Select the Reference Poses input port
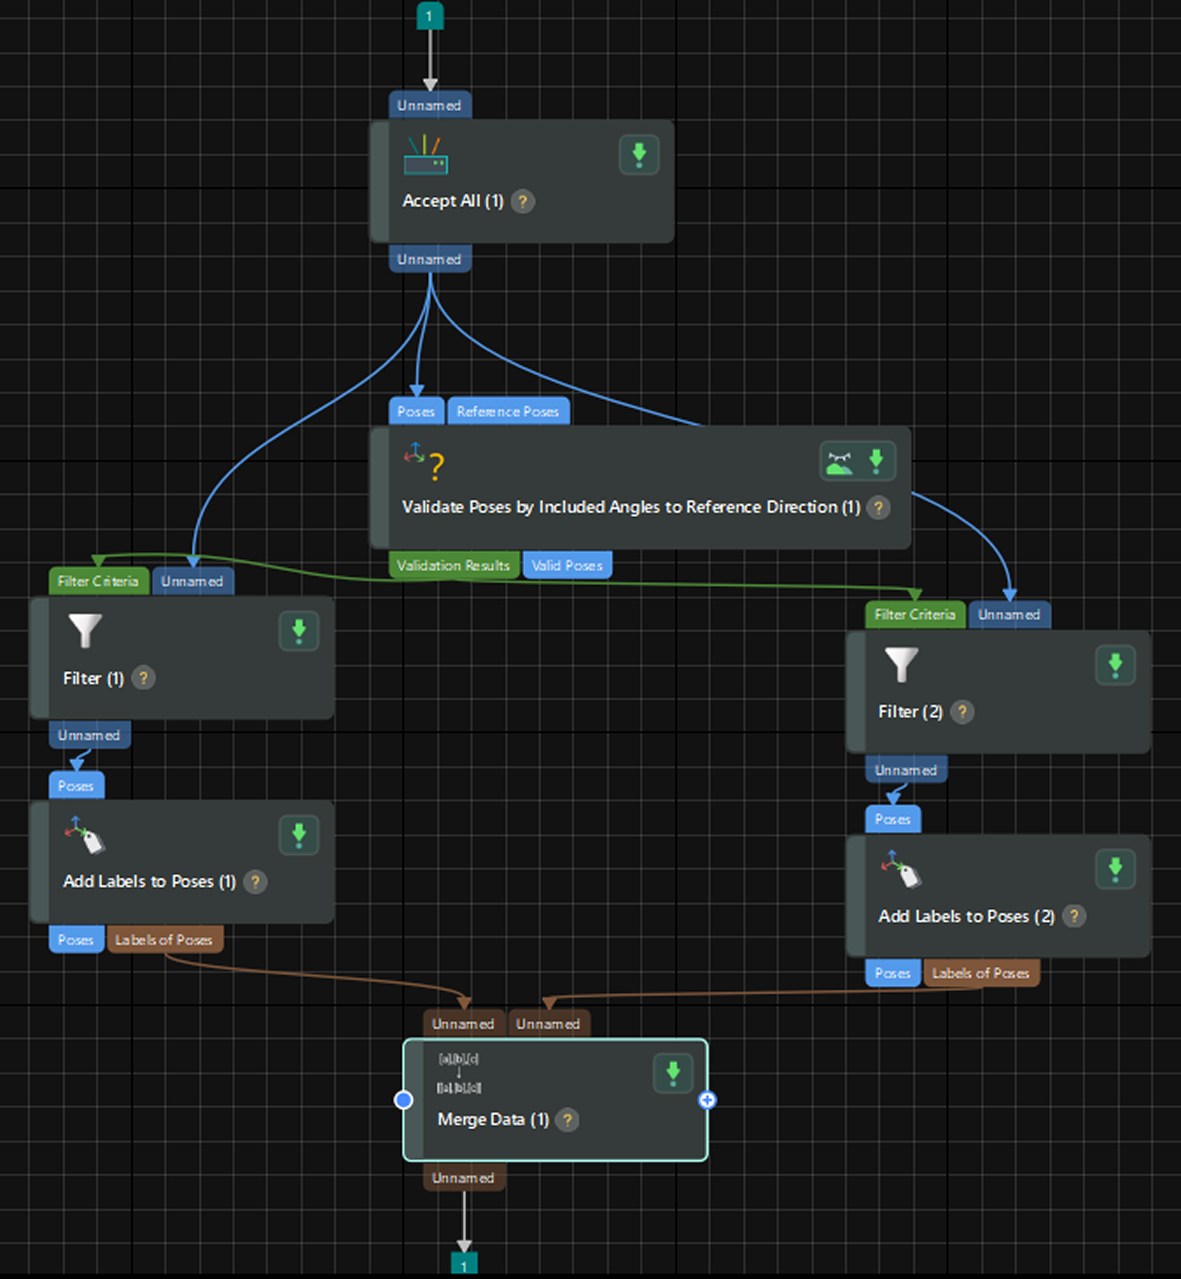Viewport: 1181px width, 1279px height. tap(508, 411)
